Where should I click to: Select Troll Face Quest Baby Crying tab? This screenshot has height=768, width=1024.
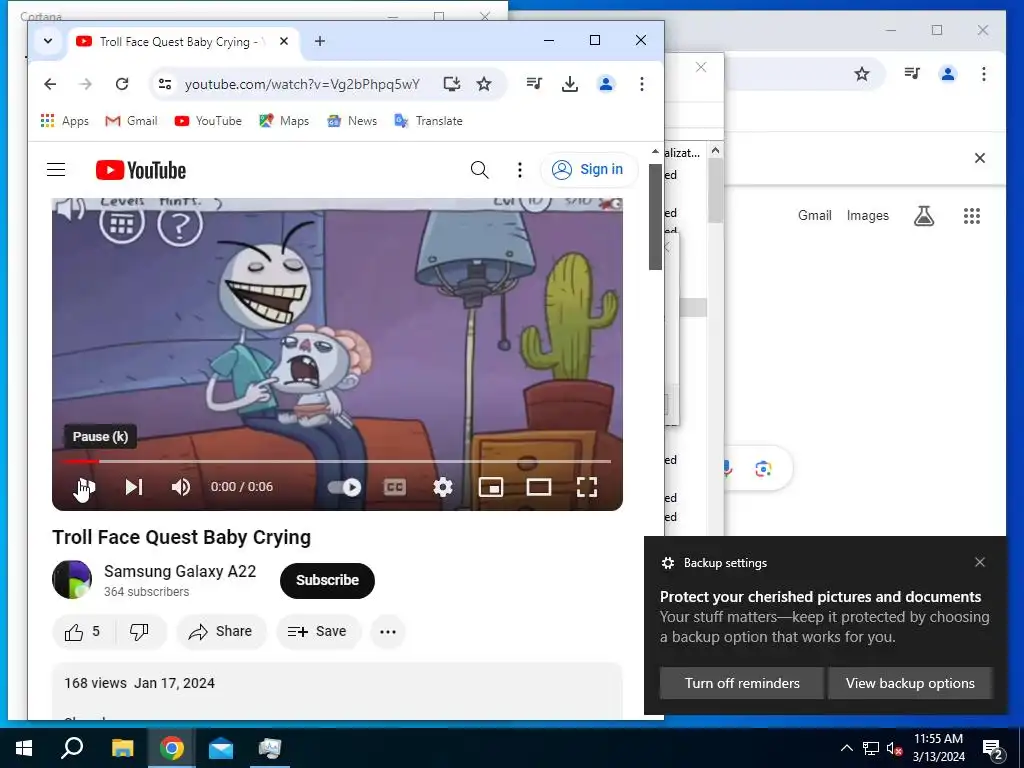click(x=183, y=42)
